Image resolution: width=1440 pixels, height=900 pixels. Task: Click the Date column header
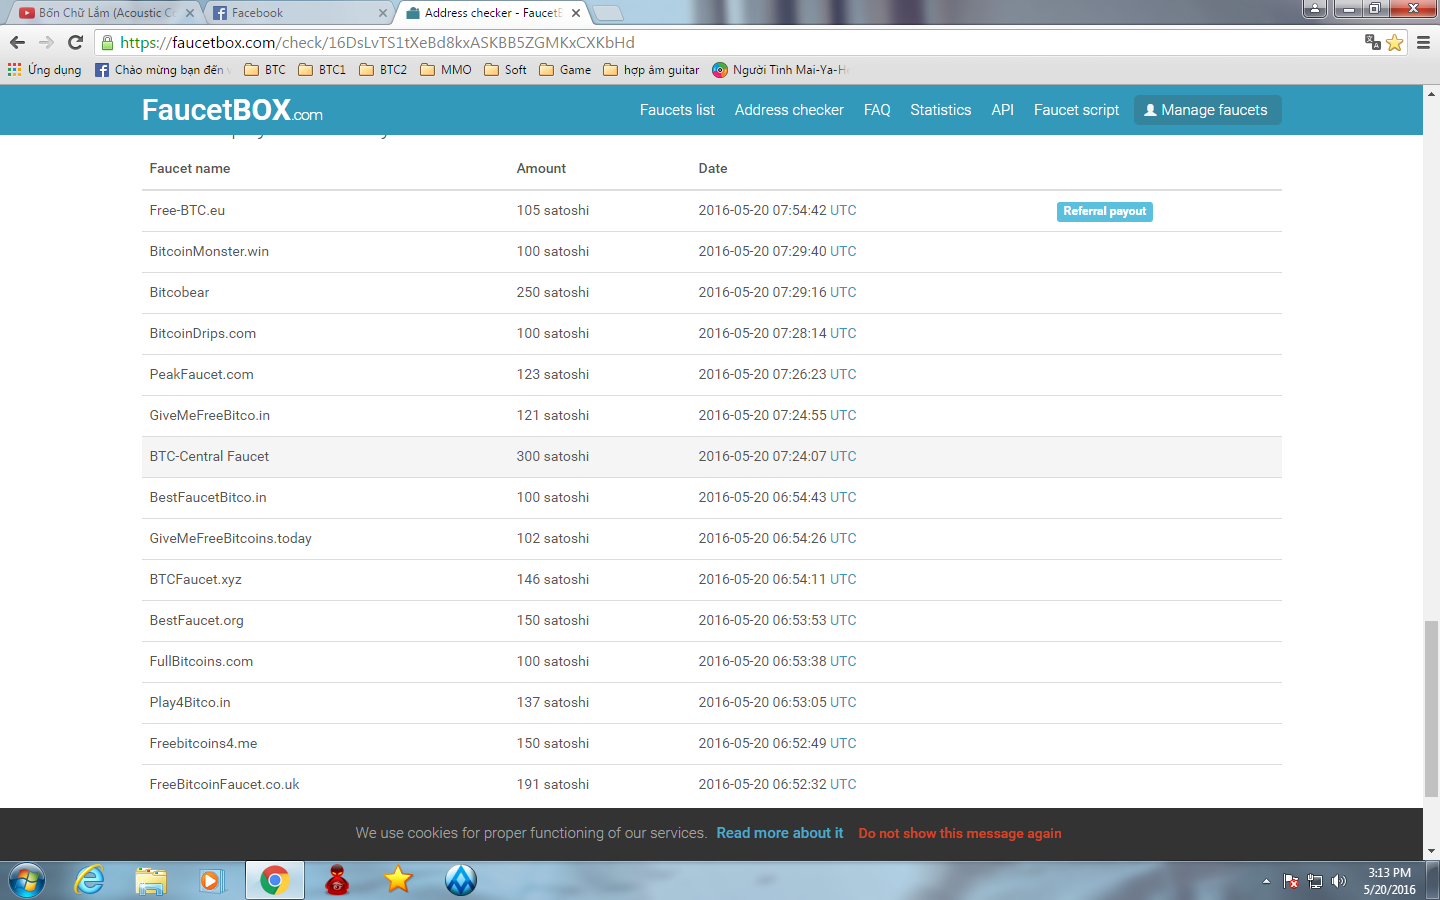[713, 168]
